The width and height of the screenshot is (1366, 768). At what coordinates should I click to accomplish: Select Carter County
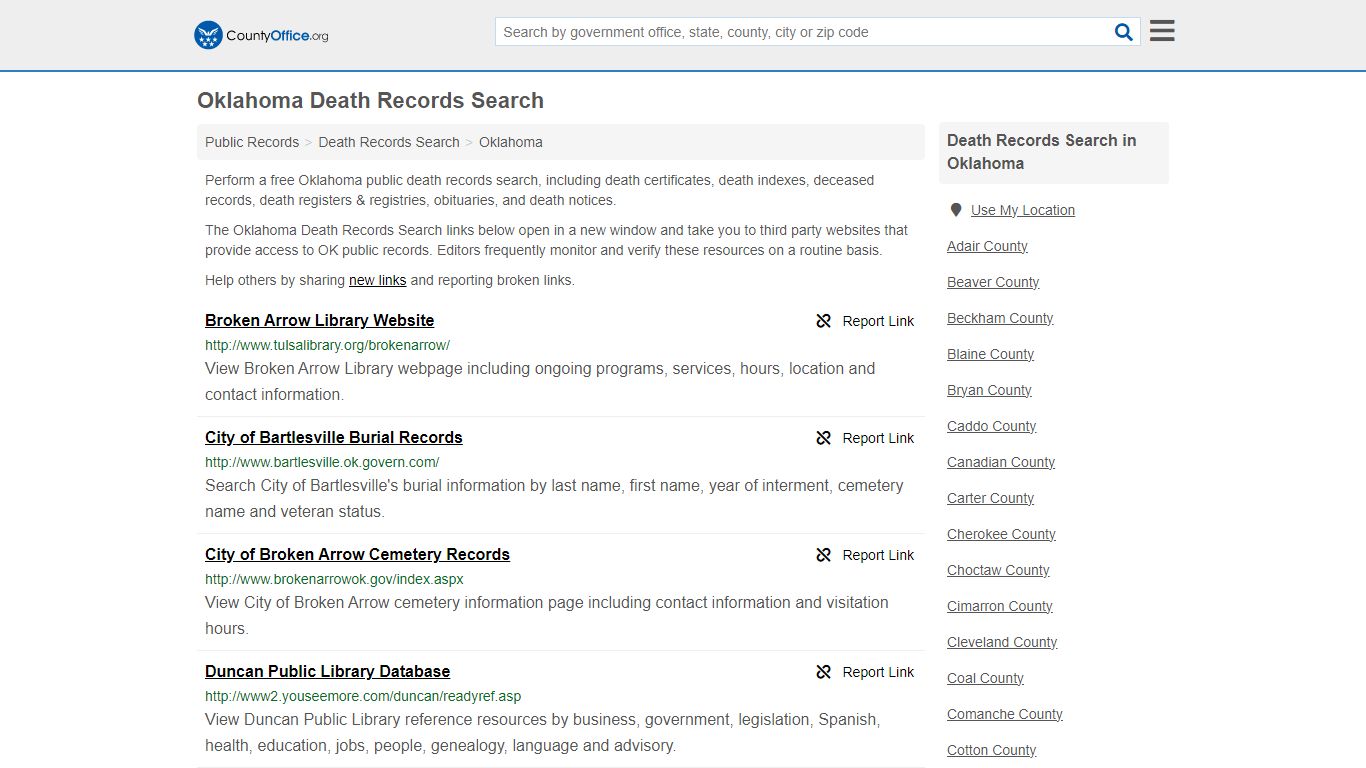pos(990,498)
